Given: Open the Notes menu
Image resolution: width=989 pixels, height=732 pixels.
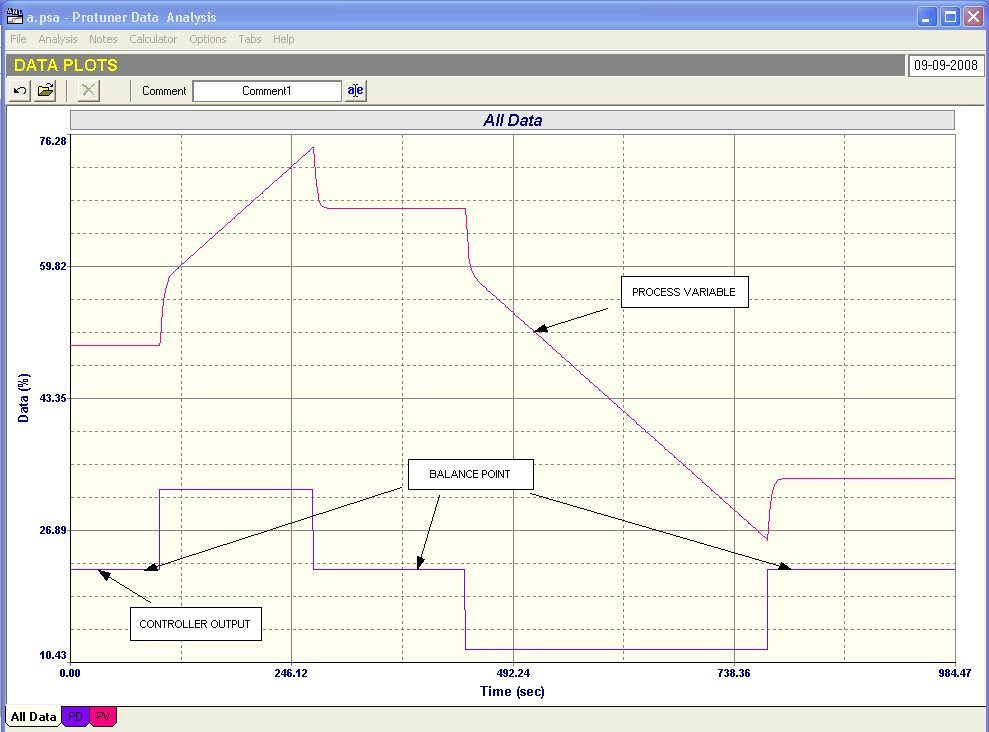Looking at the screenshot, I should click(x=103, y=39).
